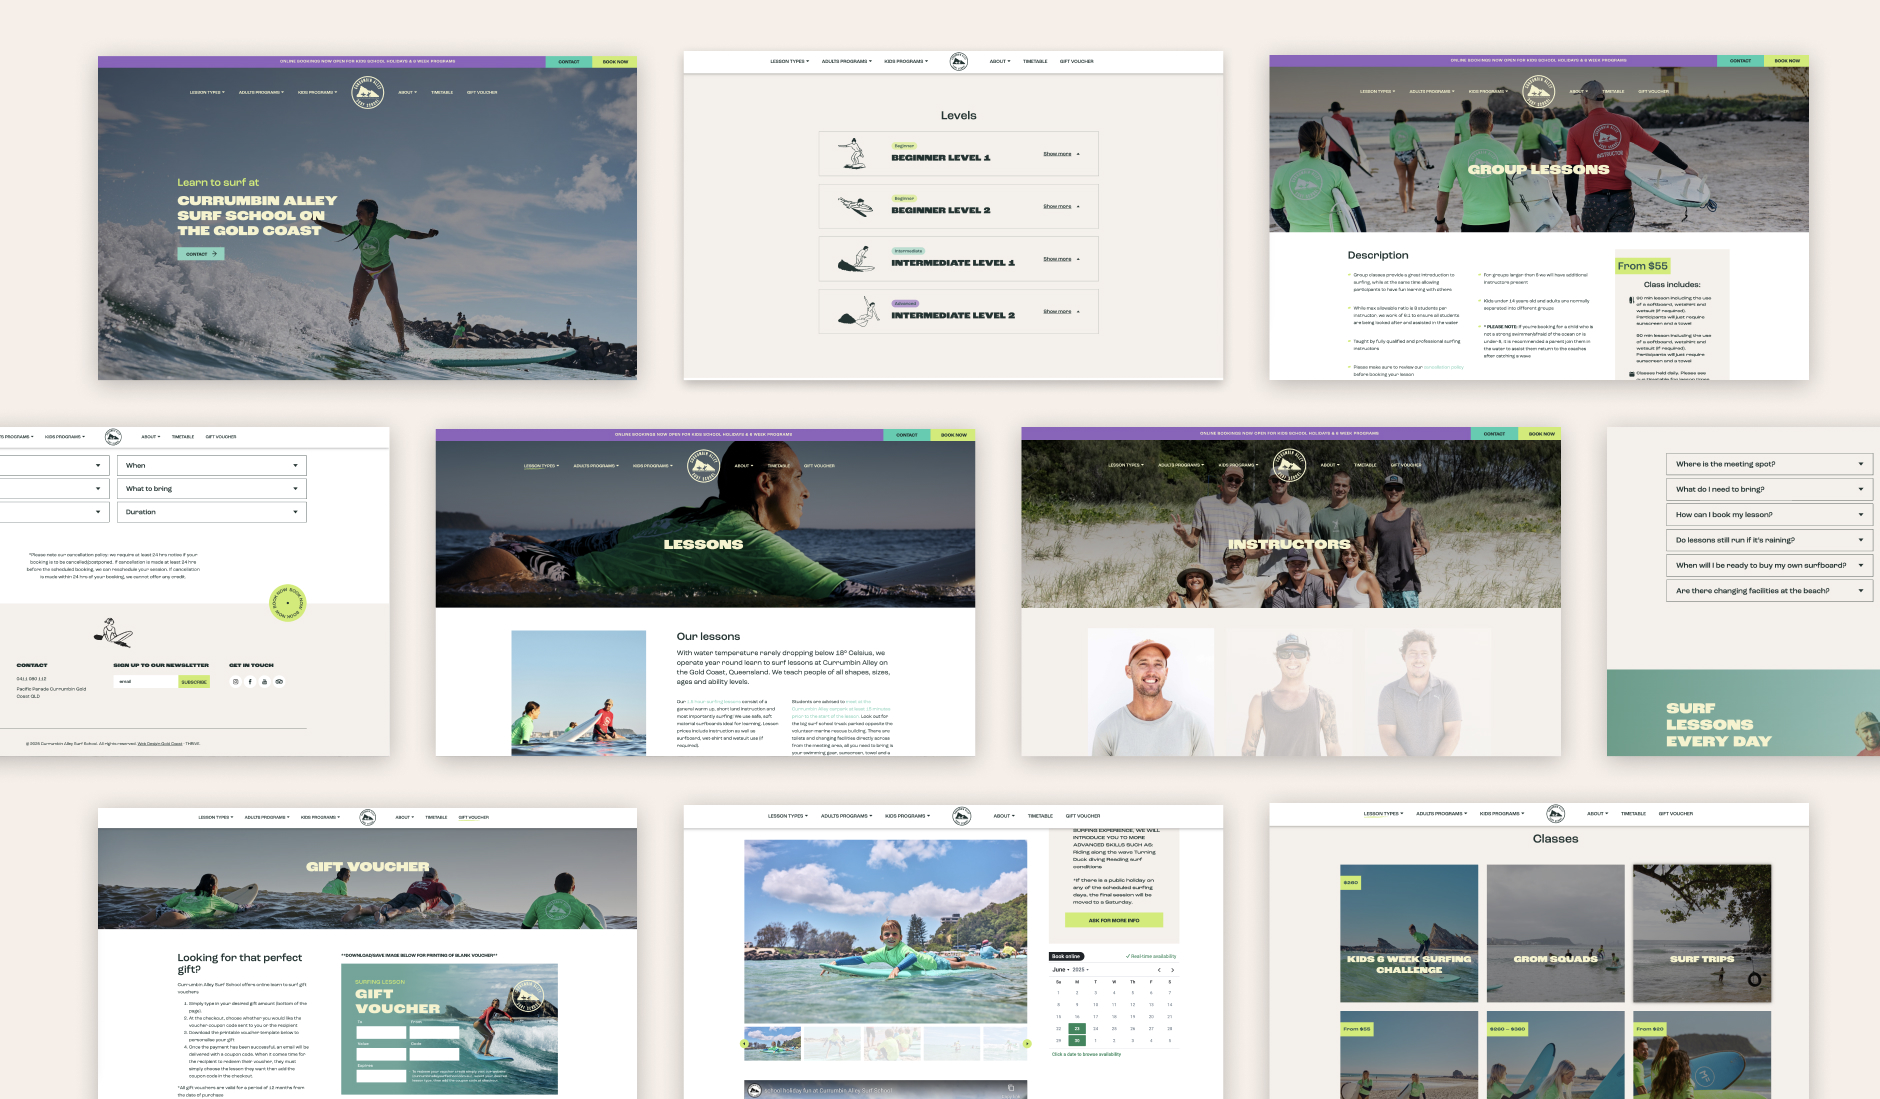The width and height of the screenshot is (1880, 1099).
Task: Click the surfer illustration beside Intermediate Level 2
Action: click(x=858, y=312)
